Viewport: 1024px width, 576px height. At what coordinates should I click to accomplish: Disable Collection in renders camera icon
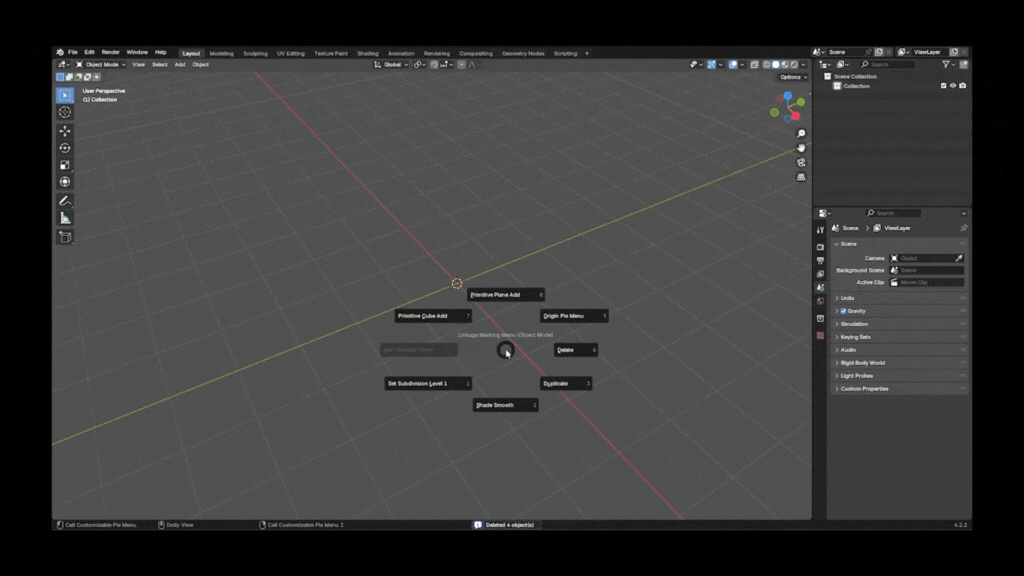tap(963, 86)
